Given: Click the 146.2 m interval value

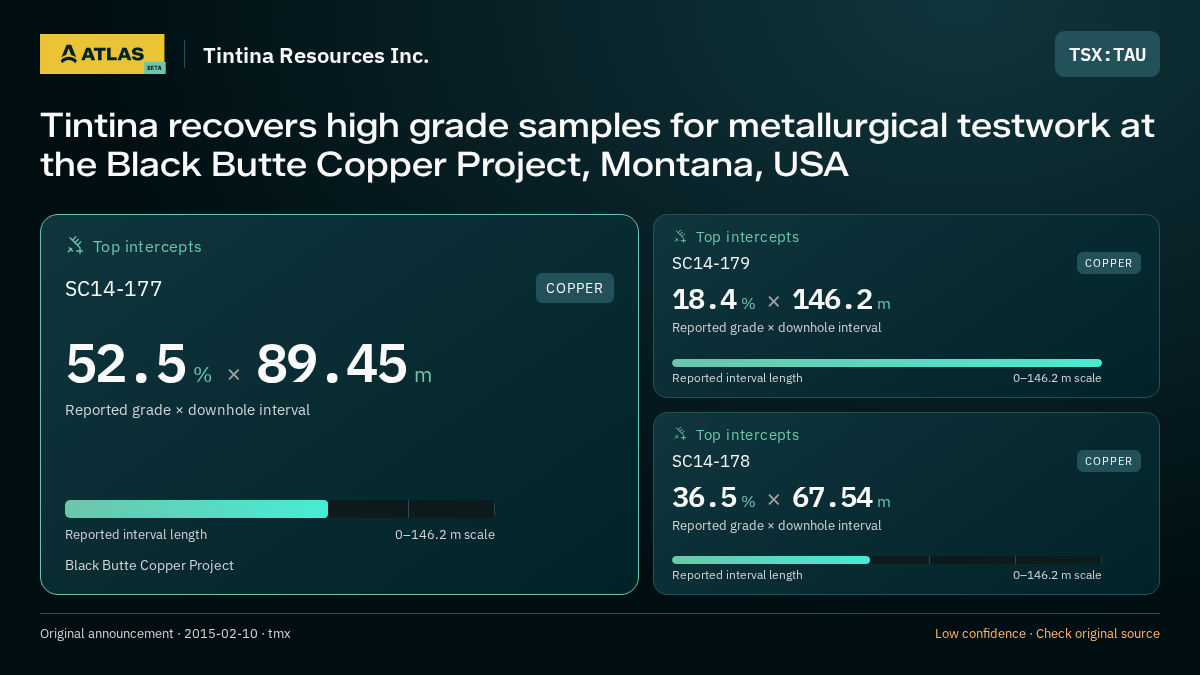Looking at the screenshot, I should [x=841, y=300].
